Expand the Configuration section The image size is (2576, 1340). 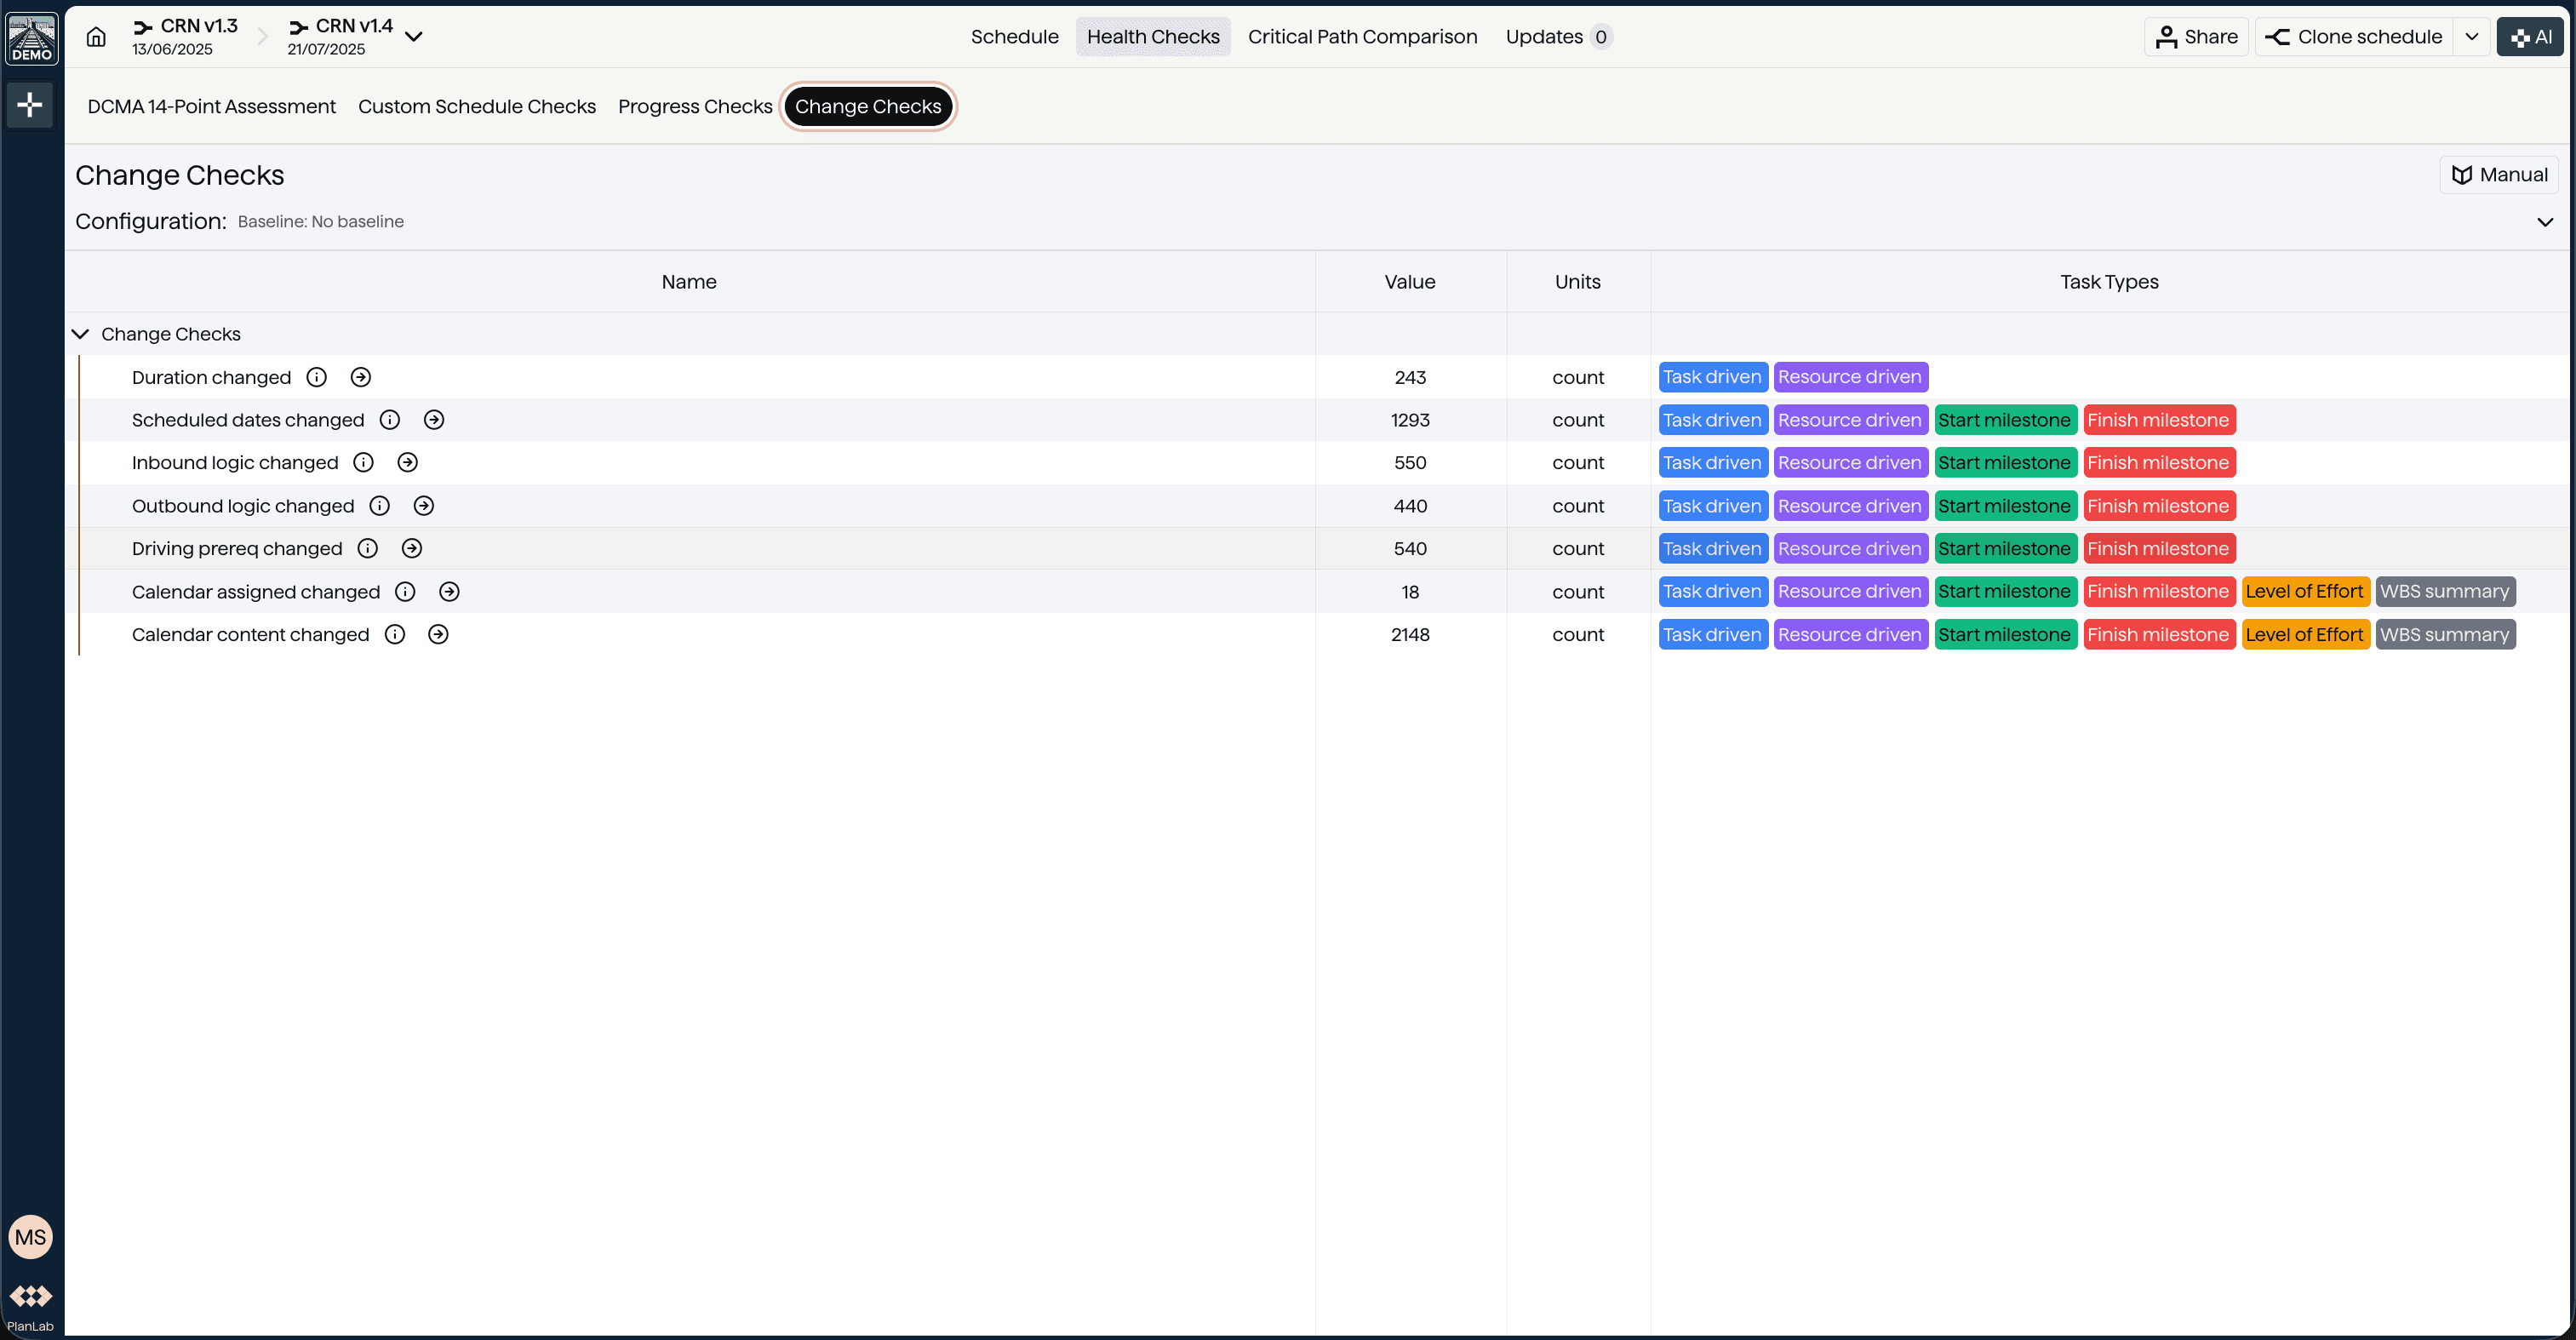point(2545,222)
